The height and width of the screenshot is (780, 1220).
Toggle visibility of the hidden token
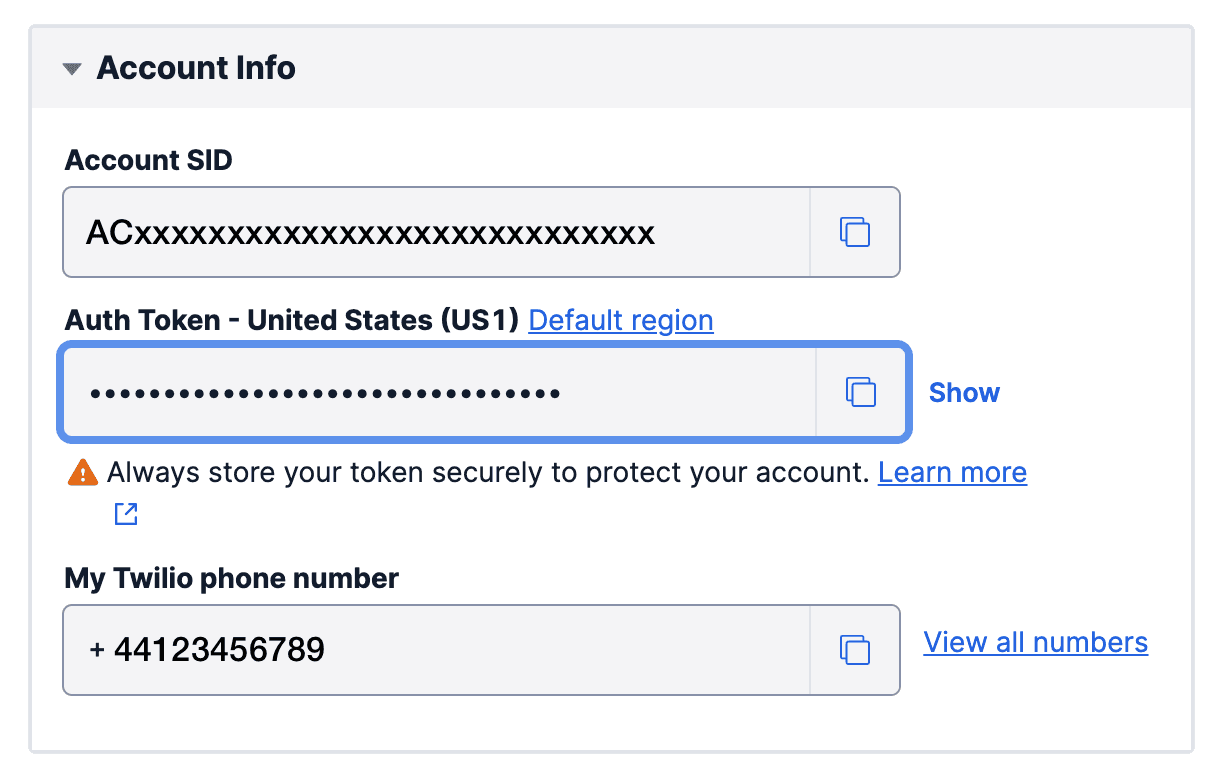(x=963, y=392)
